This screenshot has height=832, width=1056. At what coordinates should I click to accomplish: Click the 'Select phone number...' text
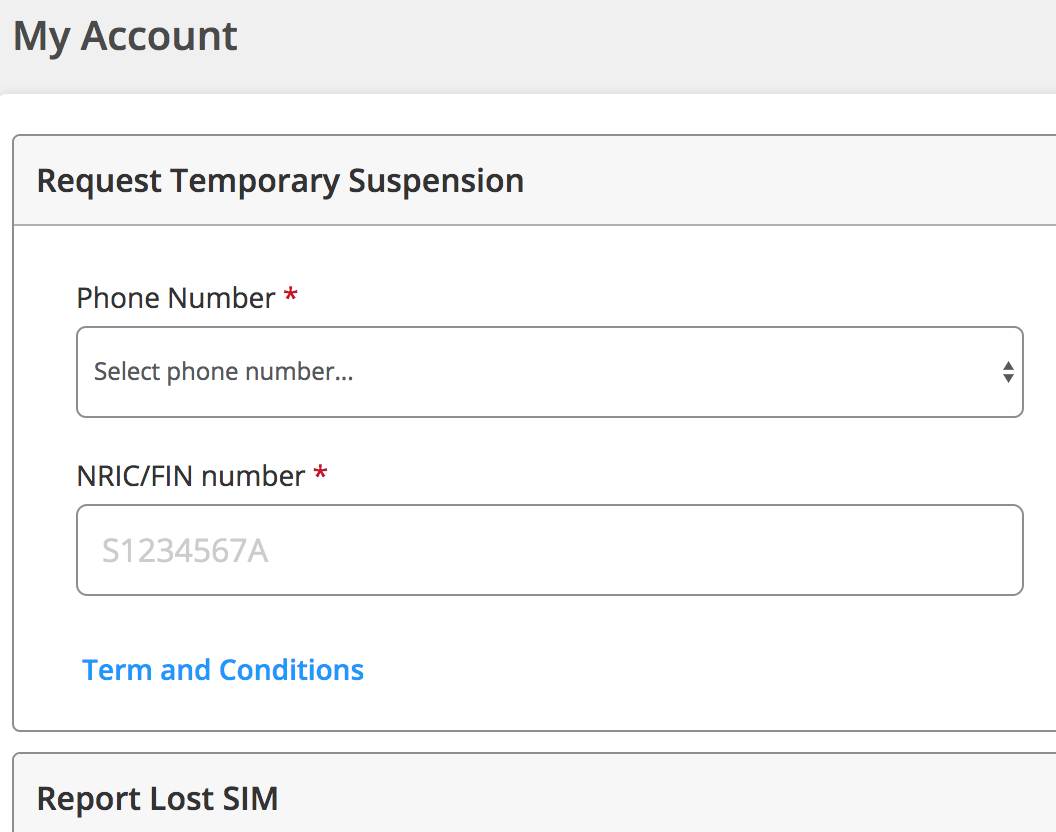coord(223,372)
